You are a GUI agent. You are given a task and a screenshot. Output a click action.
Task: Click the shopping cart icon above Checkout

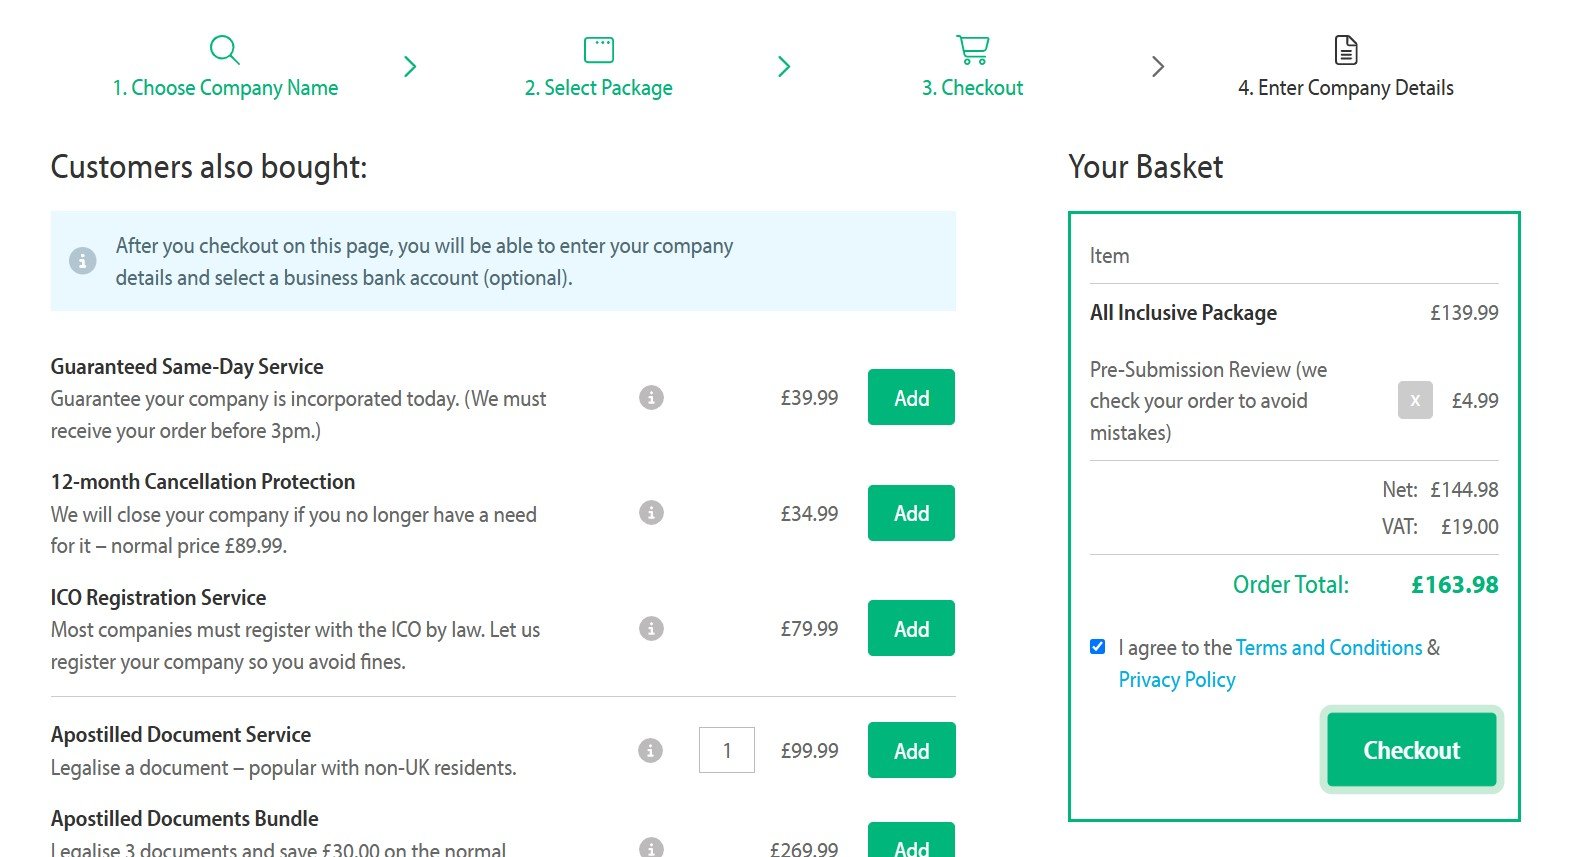973,50
